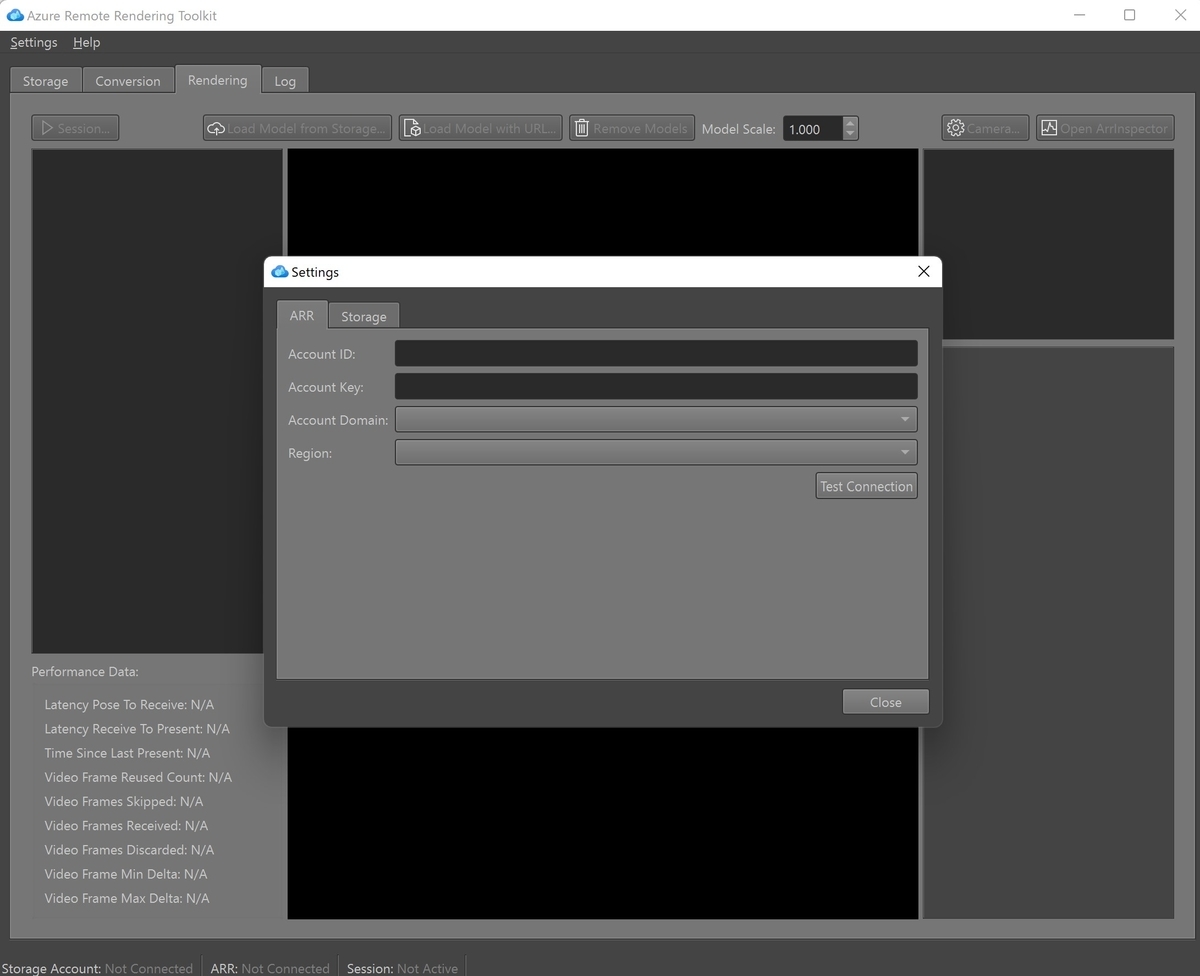
Task: Click the Open ArrInspector button
Action: coord(1105,128)
